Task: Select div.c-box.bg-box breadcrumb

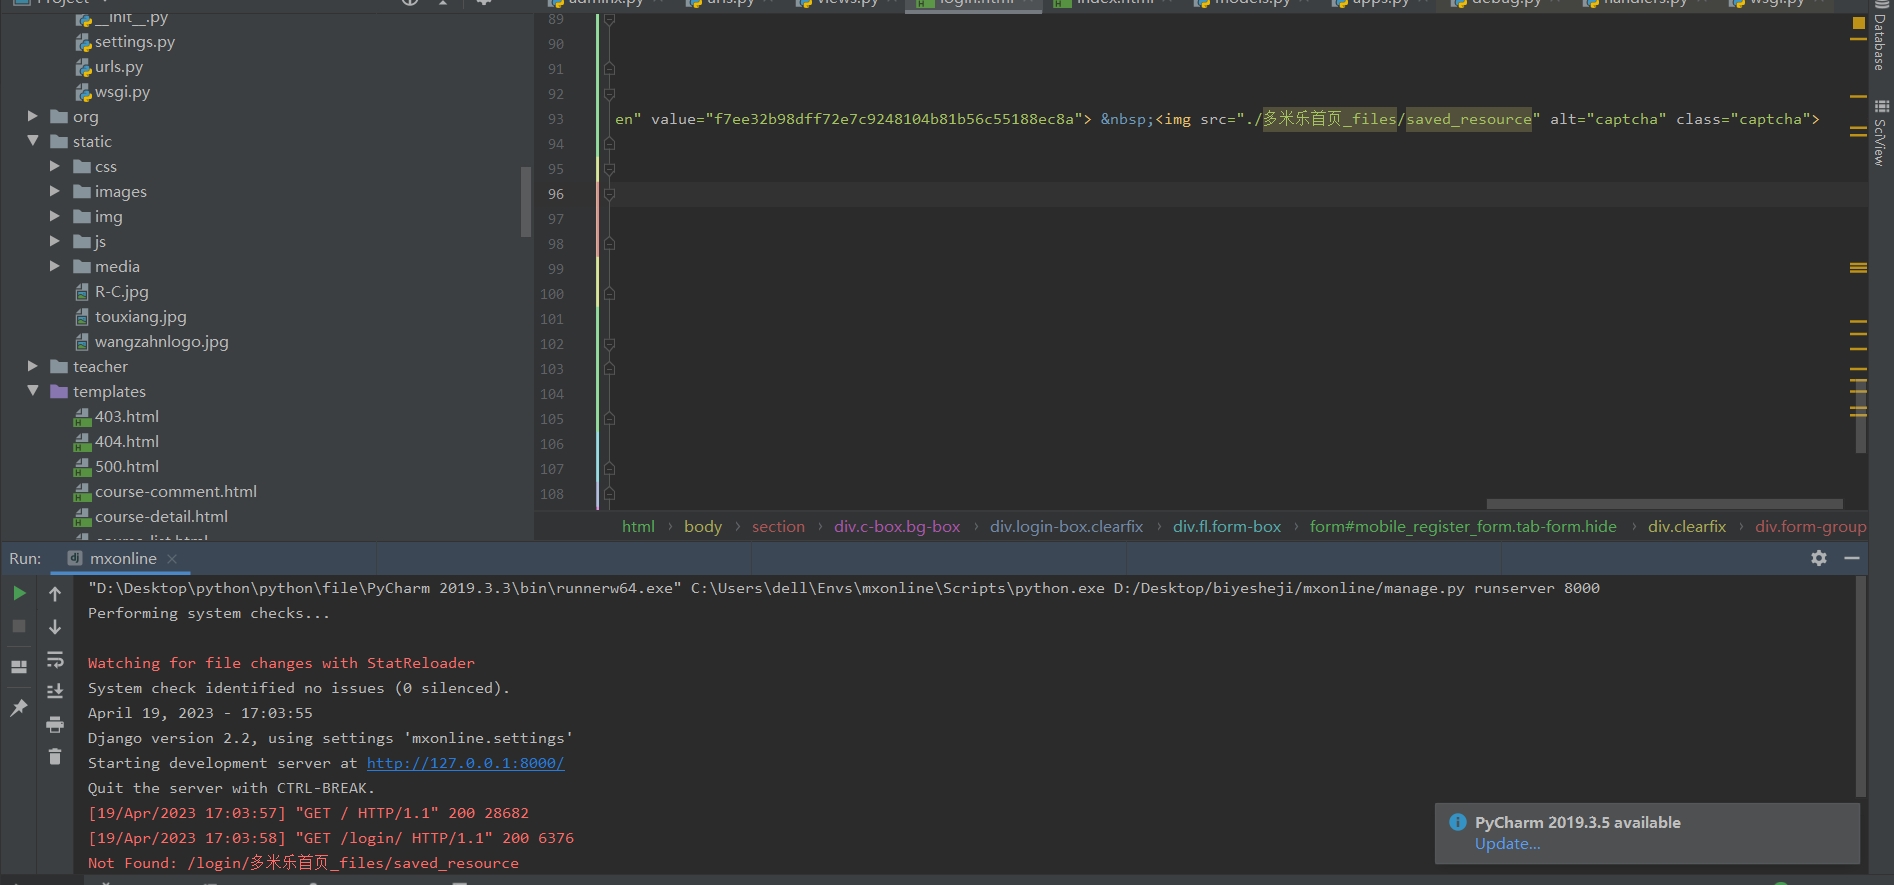Action: click(897, 527)
